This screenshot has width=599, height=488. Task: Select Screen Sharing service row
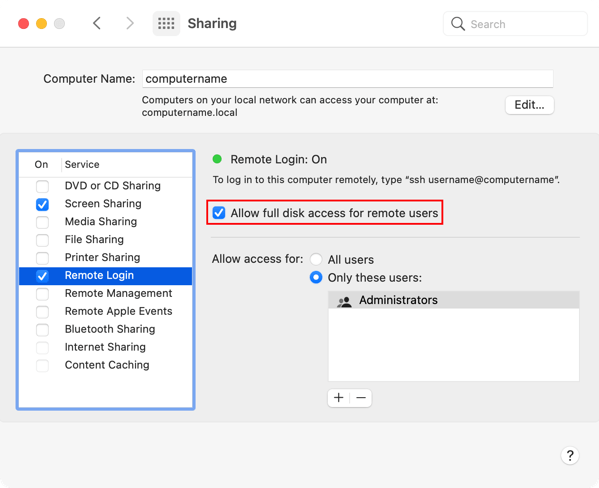[x=105, y=204]
